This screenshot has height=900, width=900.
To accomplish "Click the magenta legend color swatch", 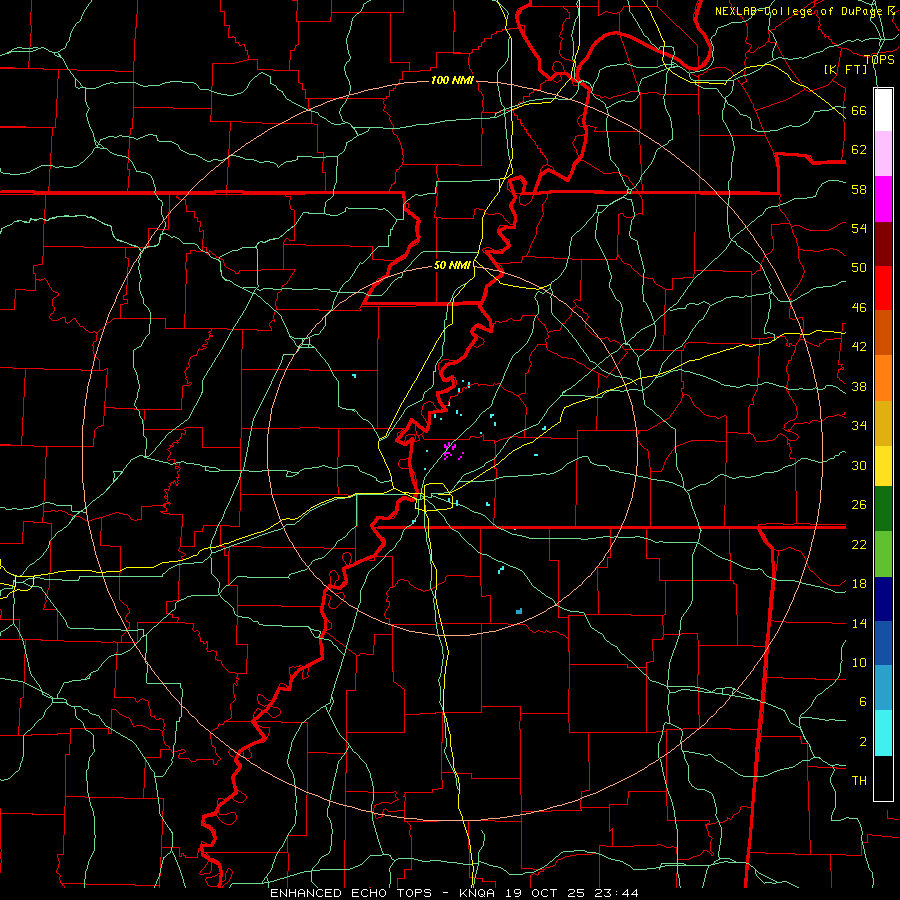I will pos(883,199).
